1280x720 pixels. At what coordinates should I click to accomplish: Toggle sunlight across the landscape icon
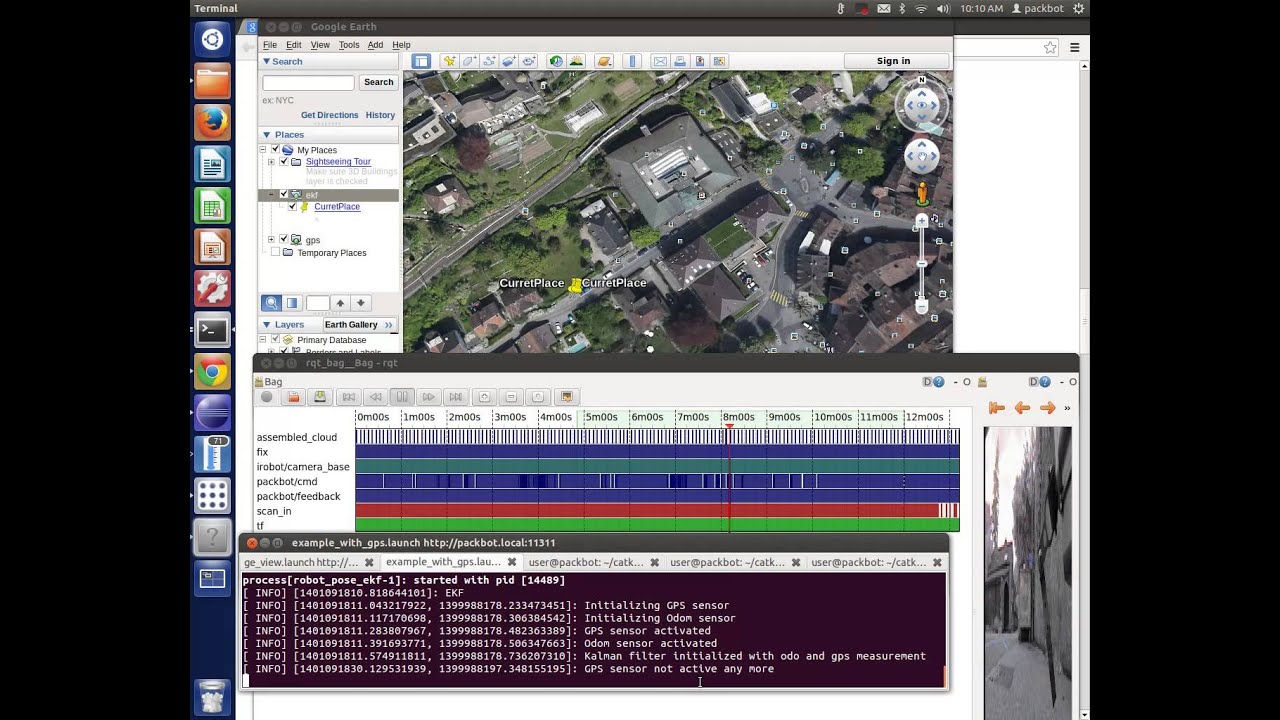click(576, 61)
